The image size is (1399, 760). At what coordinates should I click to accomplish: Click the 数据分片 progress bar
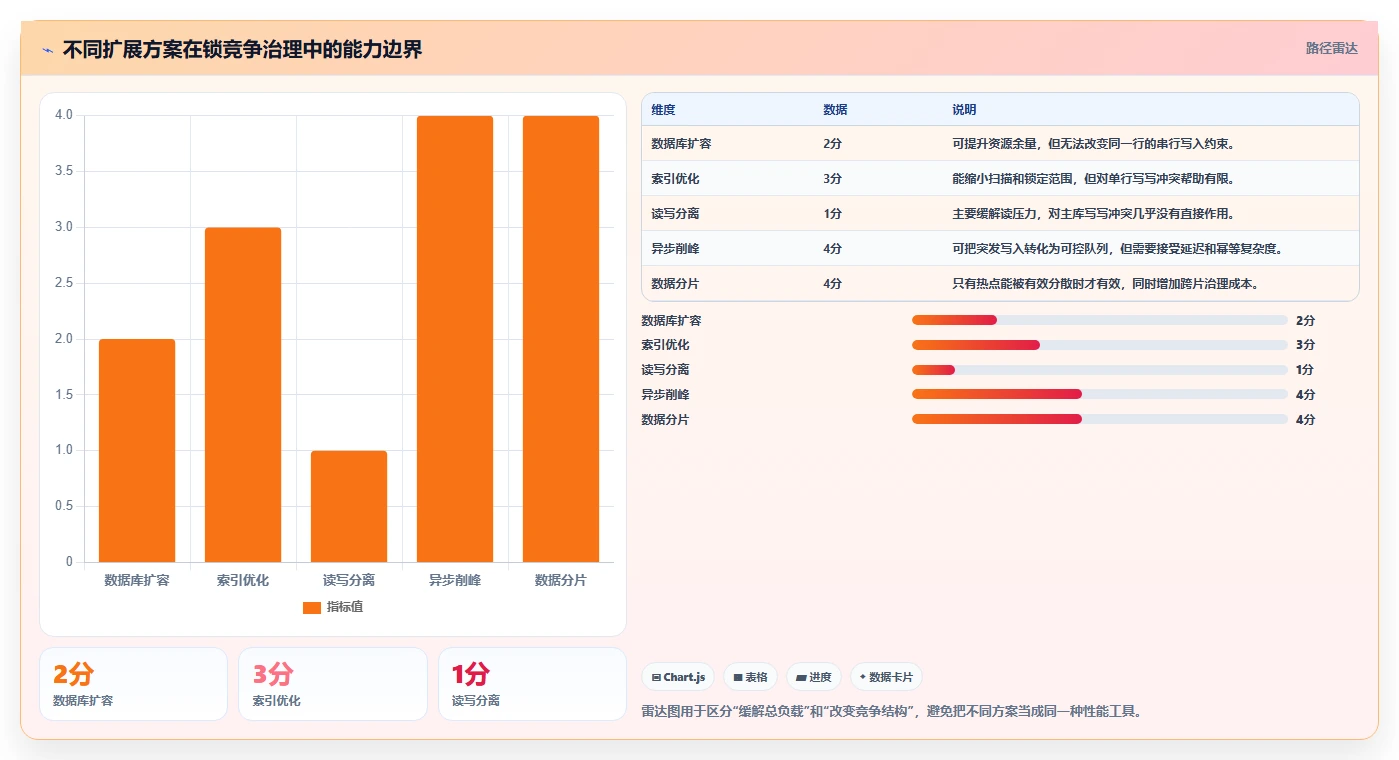1100,419
